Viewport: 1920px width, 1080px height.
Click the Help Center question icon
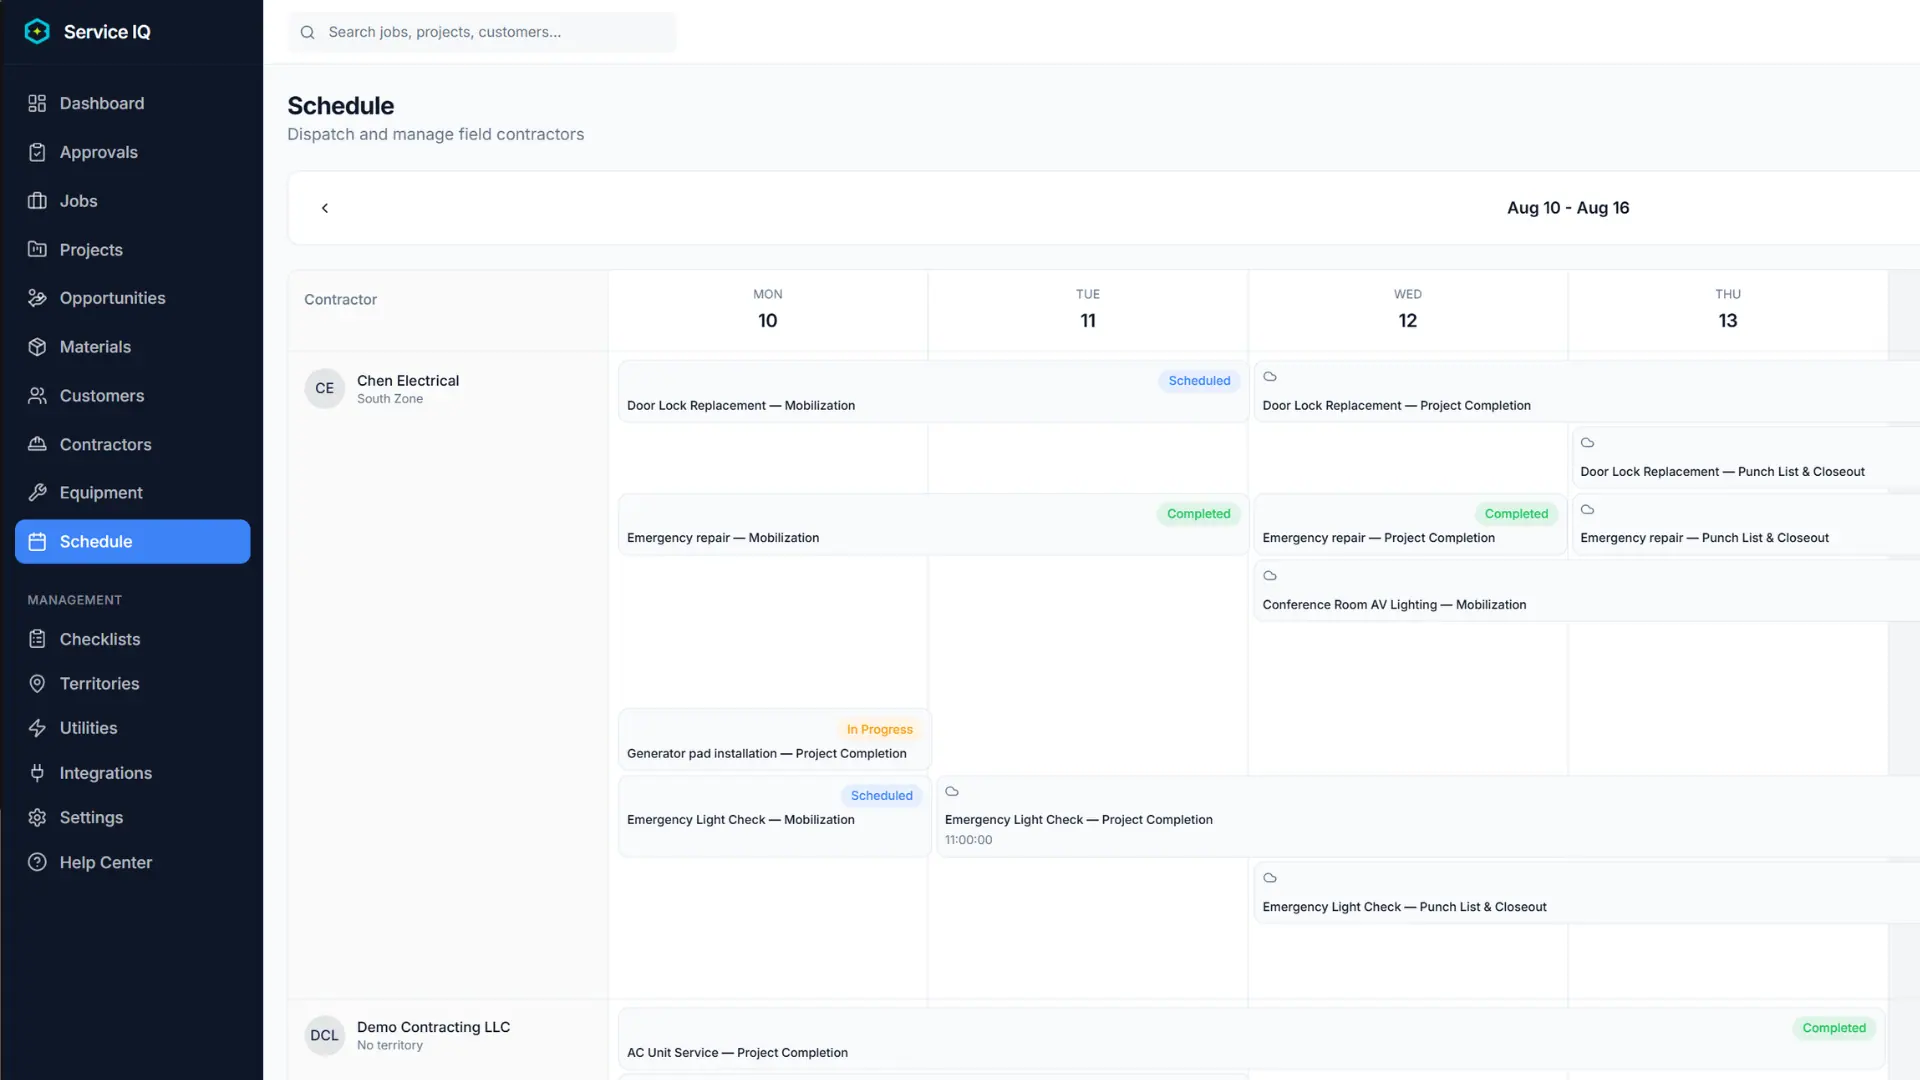[37, 862]
